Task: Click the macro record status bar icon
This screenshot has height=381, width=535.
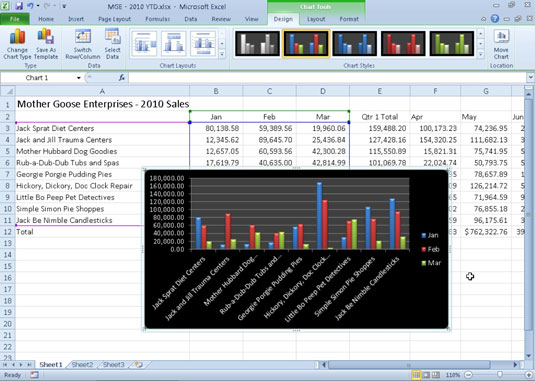Action: click(34, 375)
